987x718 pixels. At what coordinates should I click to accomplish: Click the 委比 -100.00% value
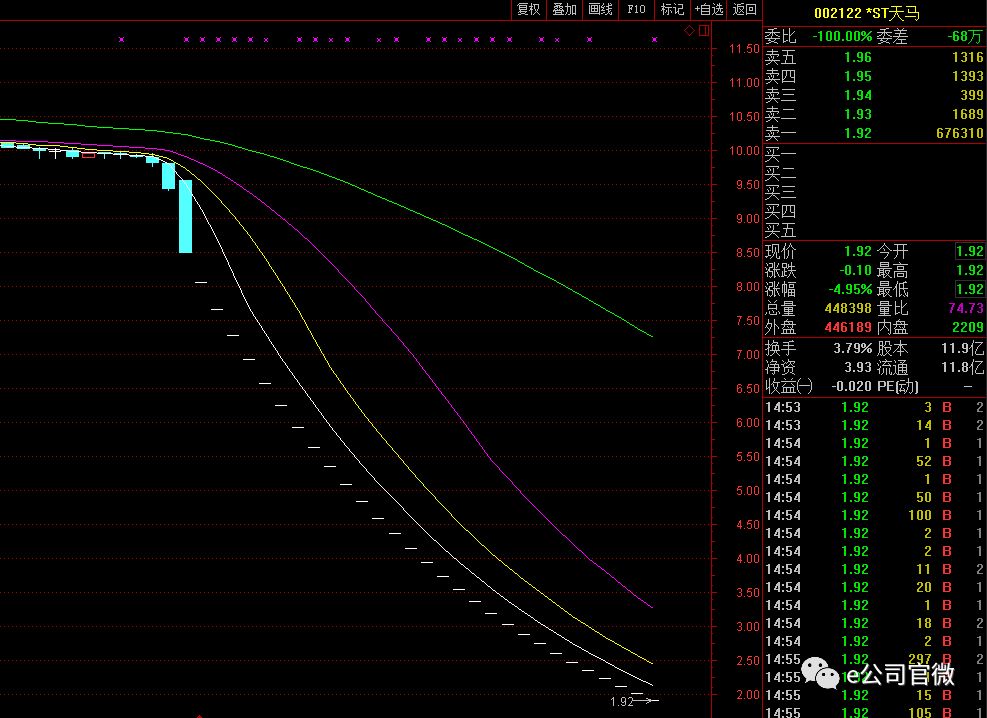[842, 36]
